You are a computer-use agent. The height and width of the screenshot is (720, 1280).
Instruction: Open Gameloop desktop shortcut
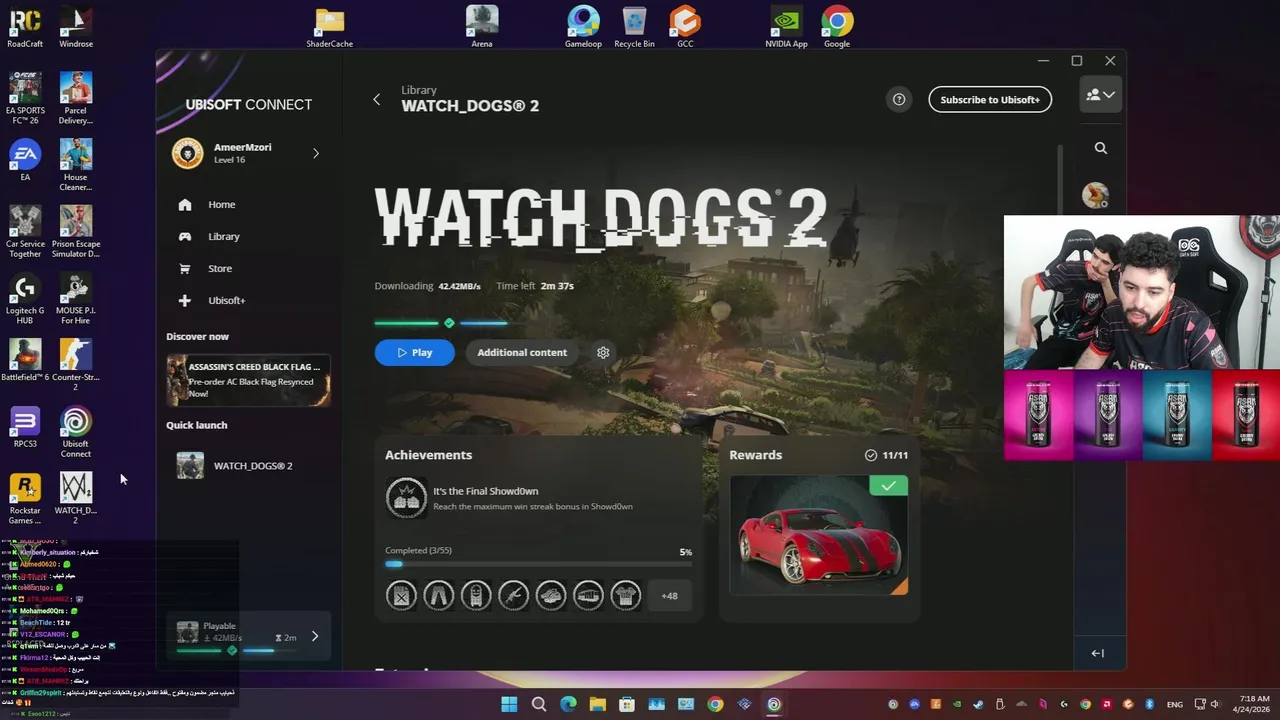pyautogui.click(x=583, y=27)
